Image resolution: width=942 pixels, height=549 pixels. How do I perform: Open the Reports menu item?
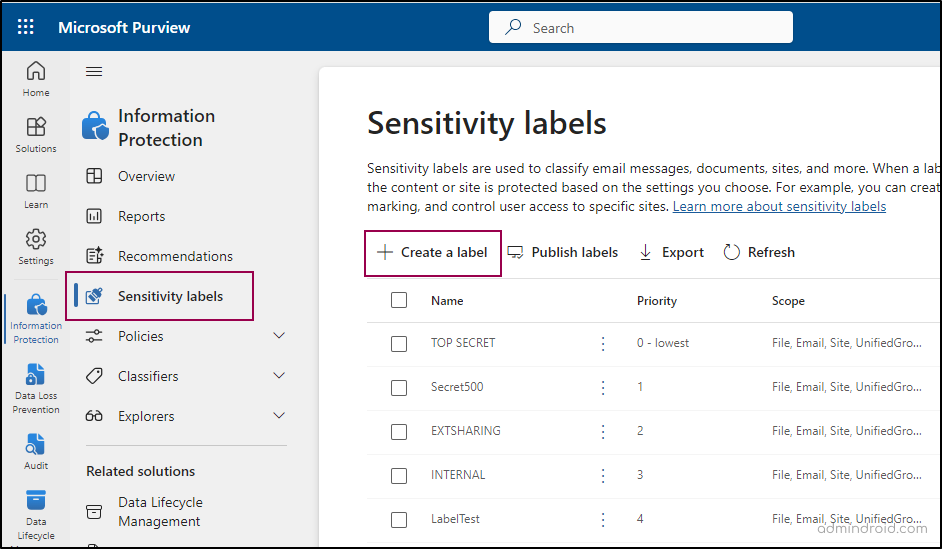[x=141, y=216]
